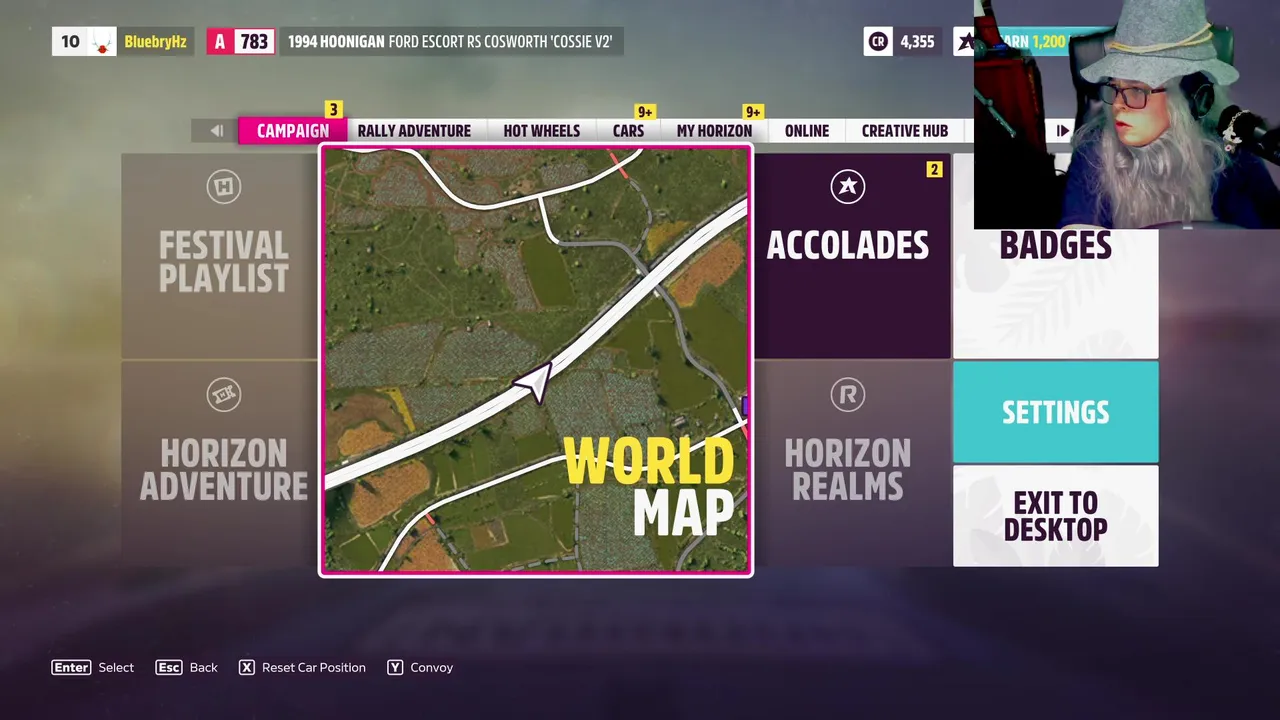Open the World Map tile

[x=536, y=361]
